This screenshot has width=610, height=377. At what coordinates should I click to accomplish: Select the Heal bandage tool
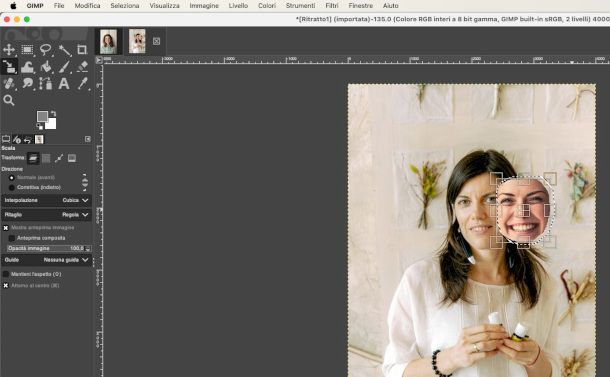(9, 83)
